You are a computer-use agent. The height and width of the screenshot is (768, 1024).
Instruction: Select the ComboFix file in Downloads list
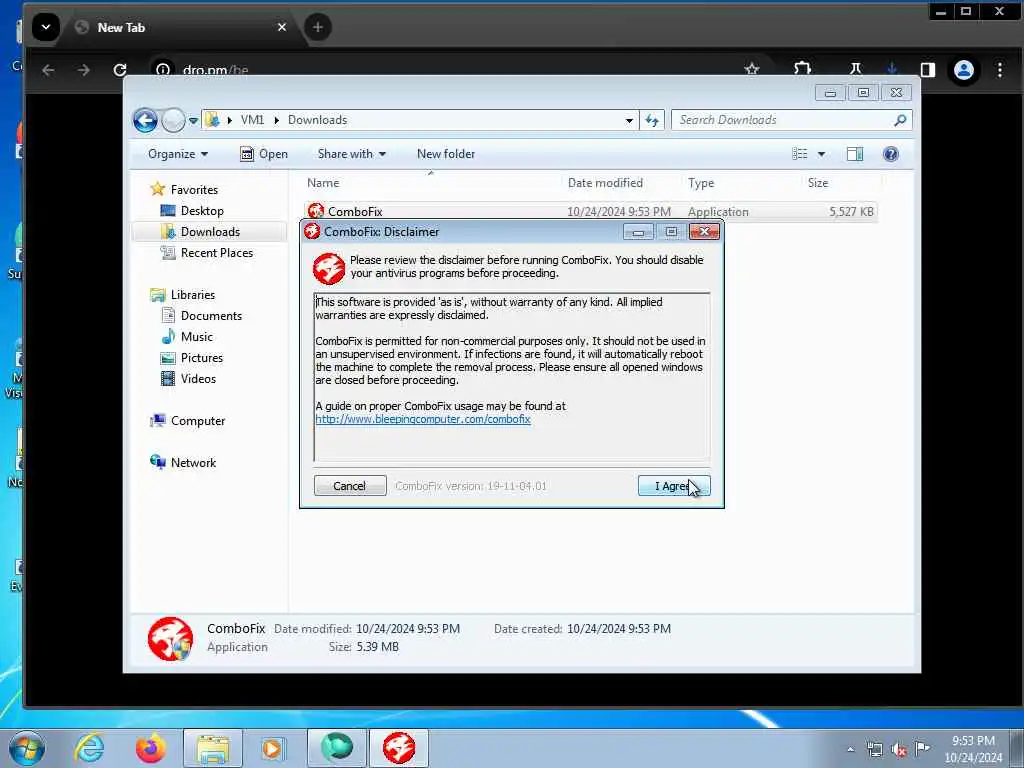590,212
